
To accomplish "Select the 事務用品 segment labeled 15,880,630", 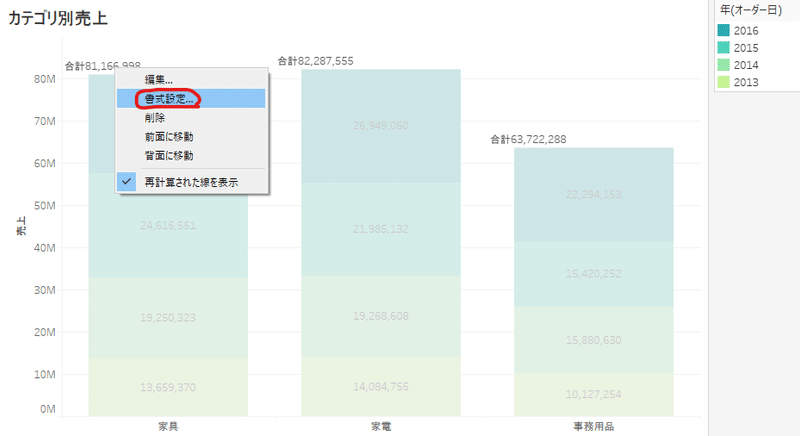I will tap(593, 340).
